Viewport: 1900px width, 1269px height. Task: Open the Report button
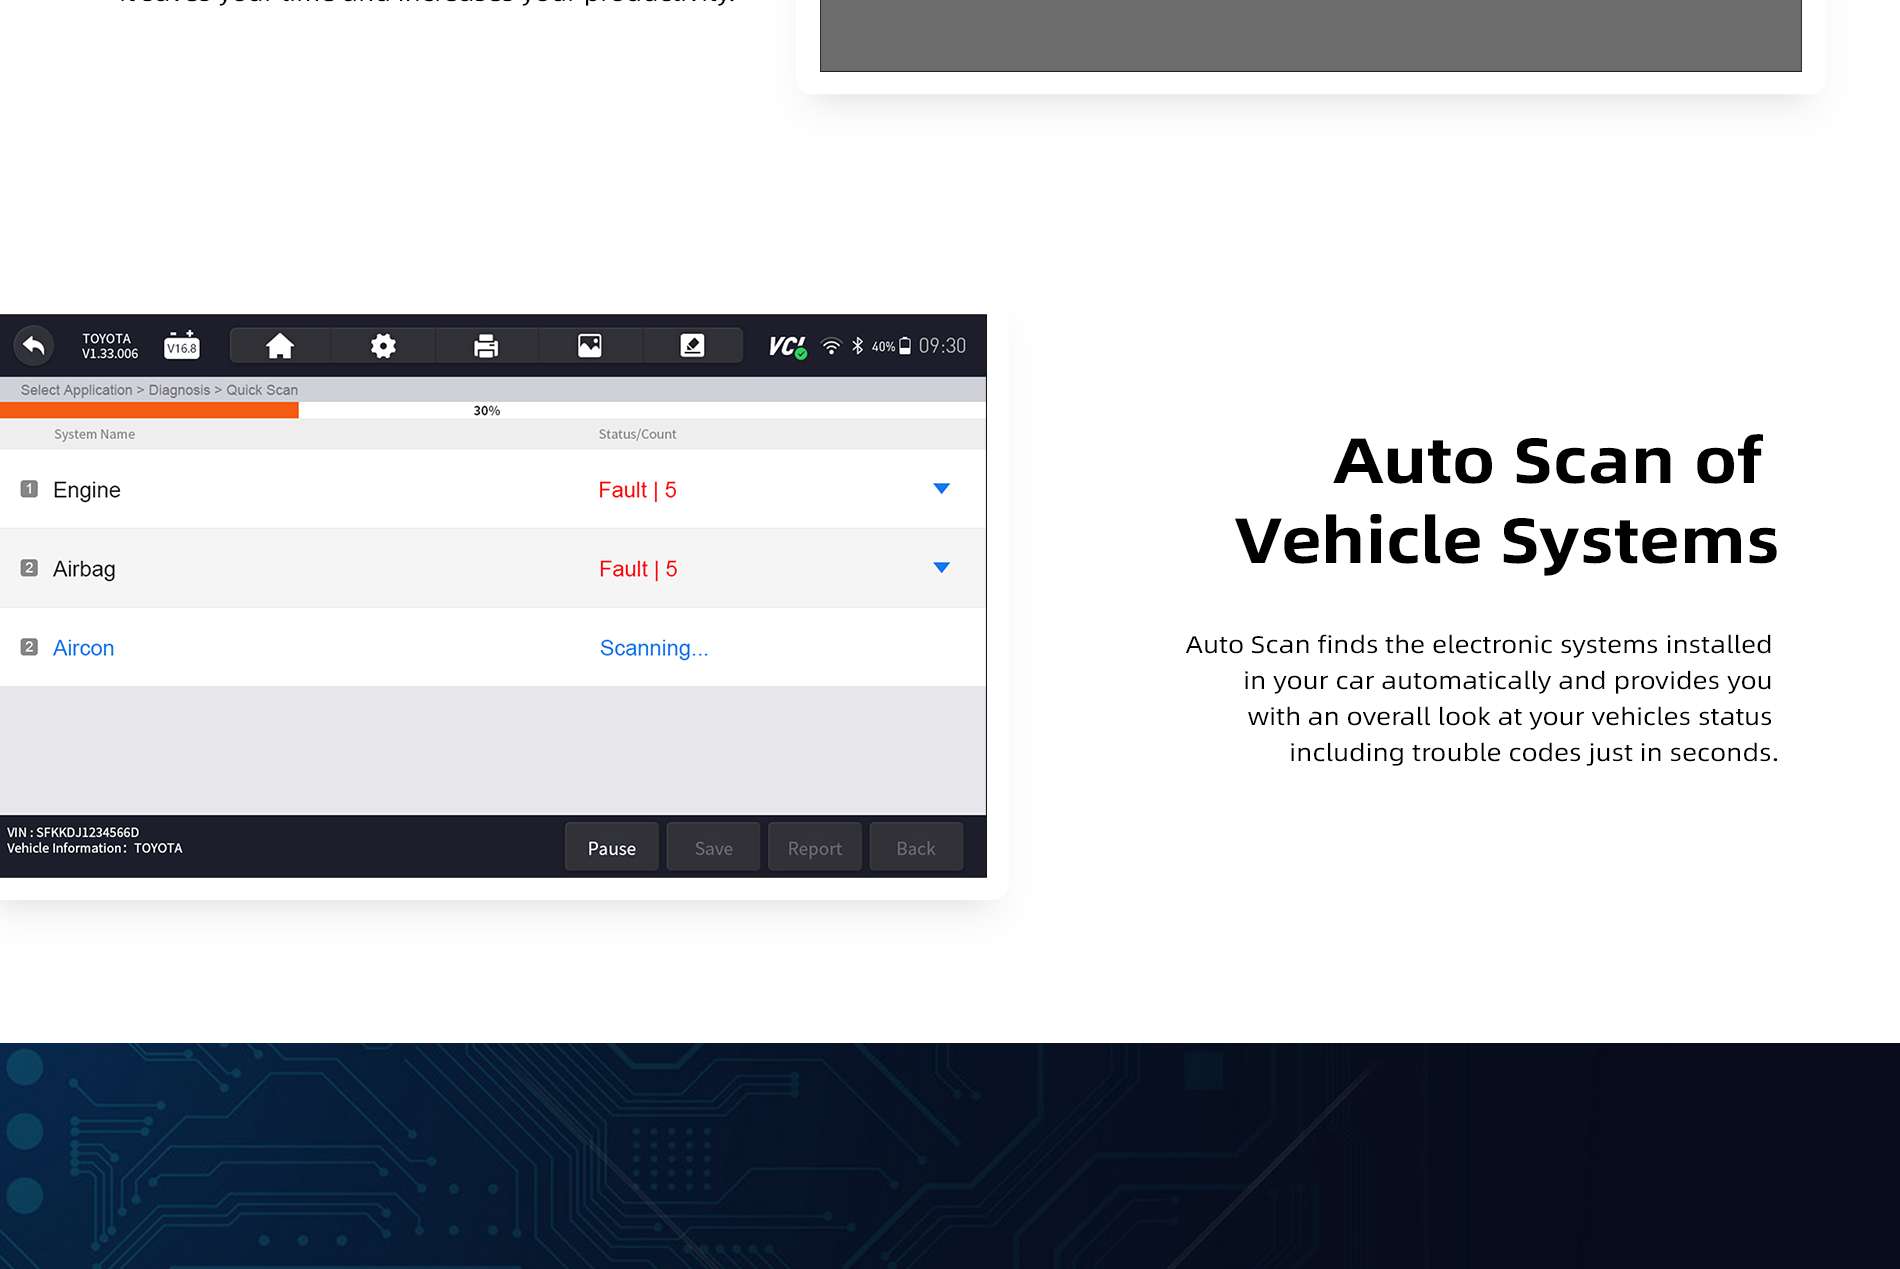click(x=814, y=848)
